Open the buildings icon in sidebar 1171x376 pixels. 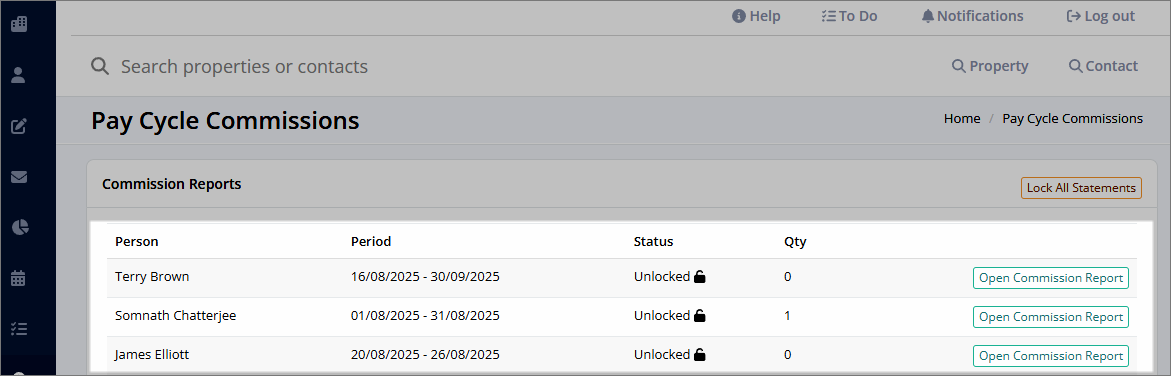tap(19, 24)
